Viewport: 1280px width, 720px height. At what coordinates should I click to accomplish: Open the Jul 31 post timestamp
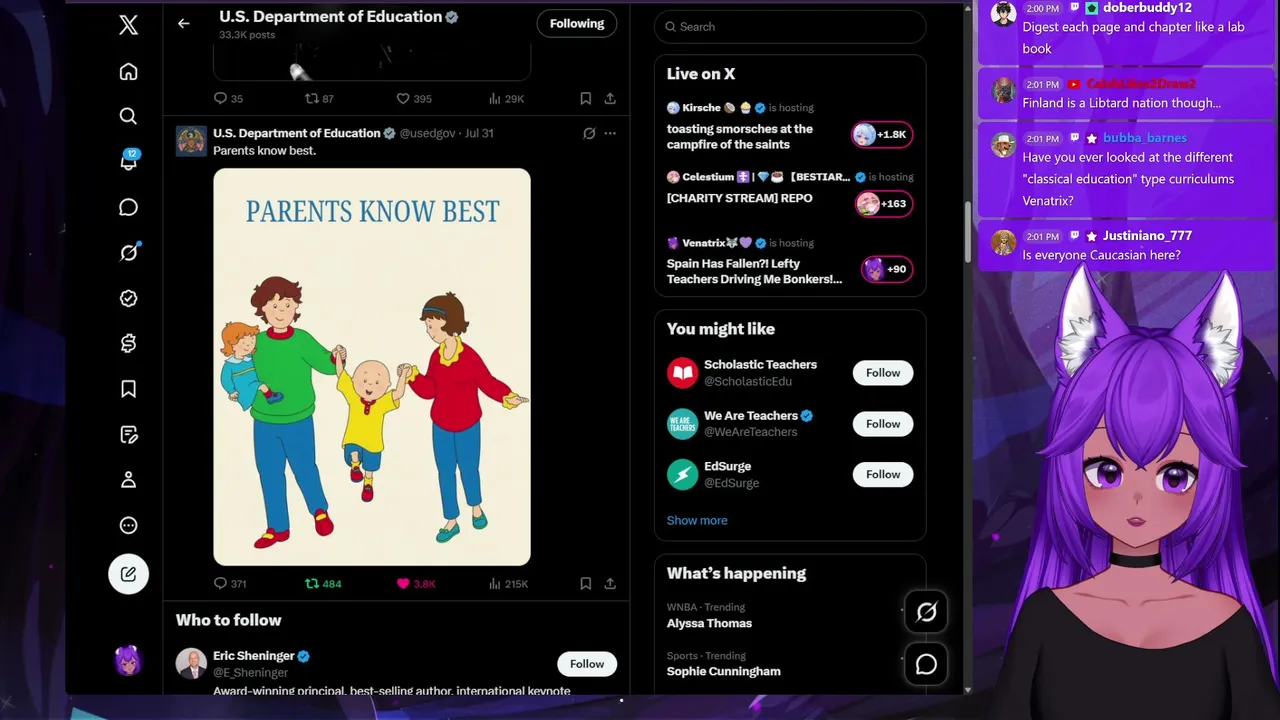coord(479,133)
